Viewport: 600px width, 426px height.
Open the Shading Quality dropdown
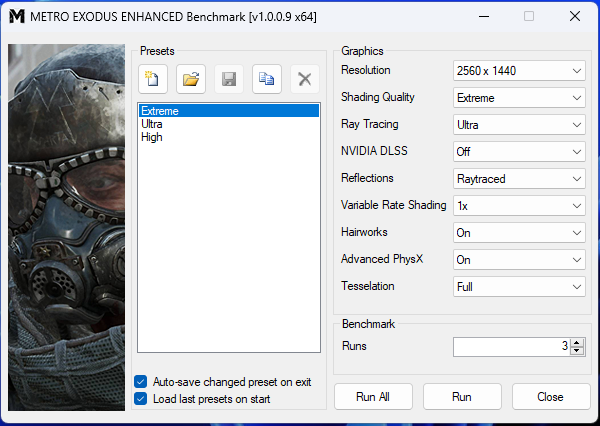tap(519, 98)
